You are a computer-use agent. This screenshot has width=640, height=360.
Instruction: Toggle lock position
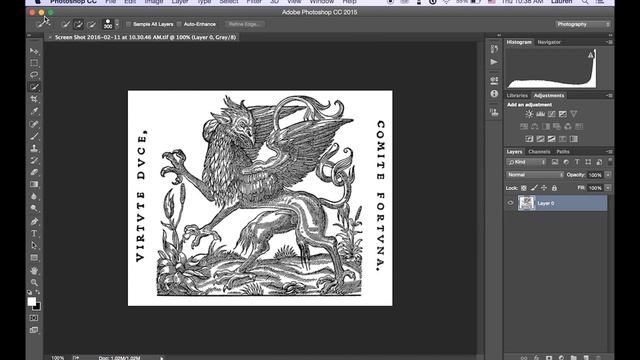[544, 188]
